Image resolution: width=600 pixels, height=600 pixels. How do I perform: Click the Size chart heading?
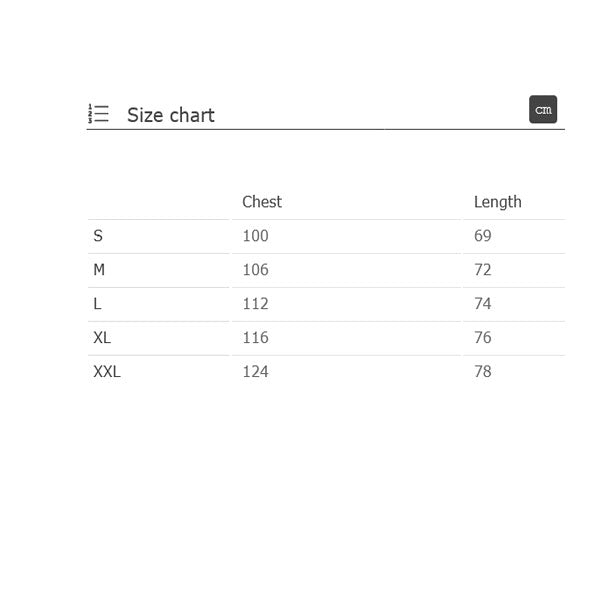pos(171,115)
